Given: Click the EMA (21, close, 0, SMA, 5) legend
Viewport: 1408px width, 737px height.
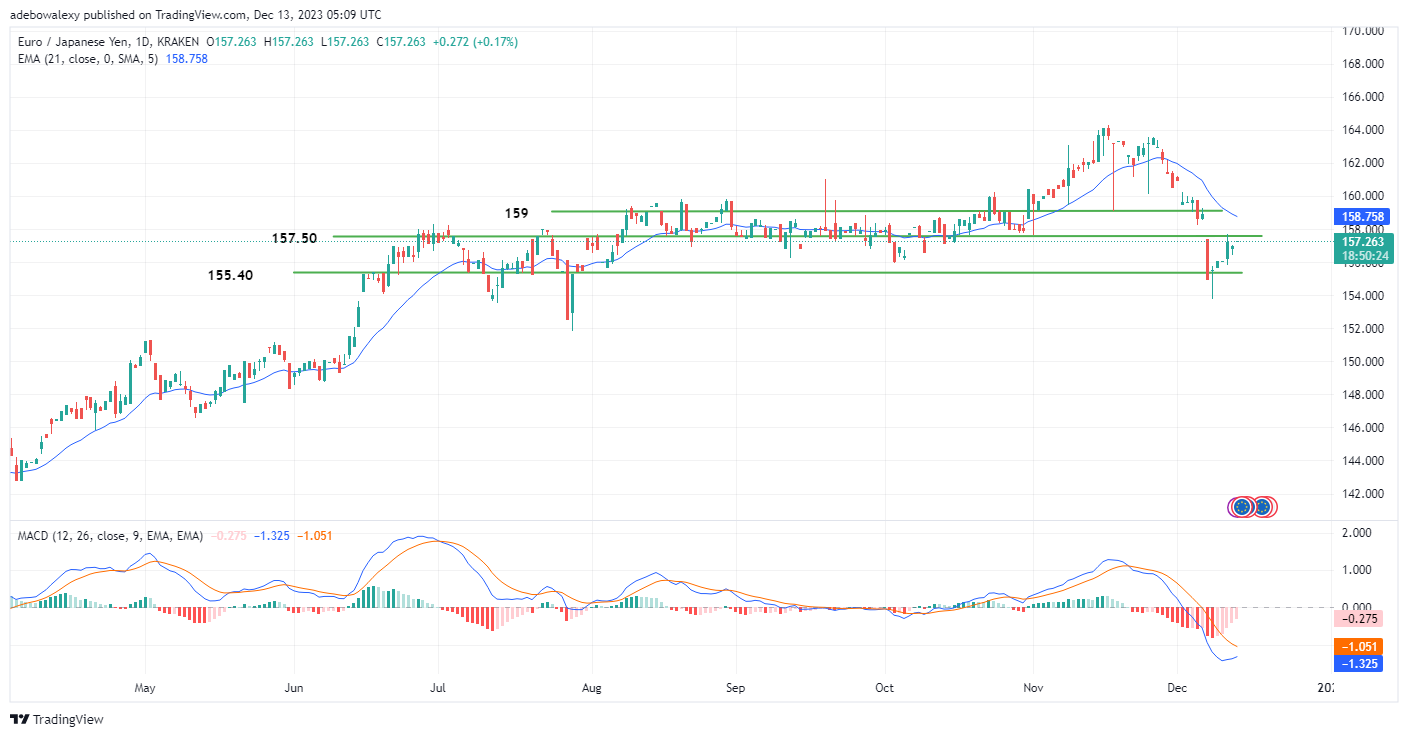Looking at the screenshot, I should [x=86, y=59].
